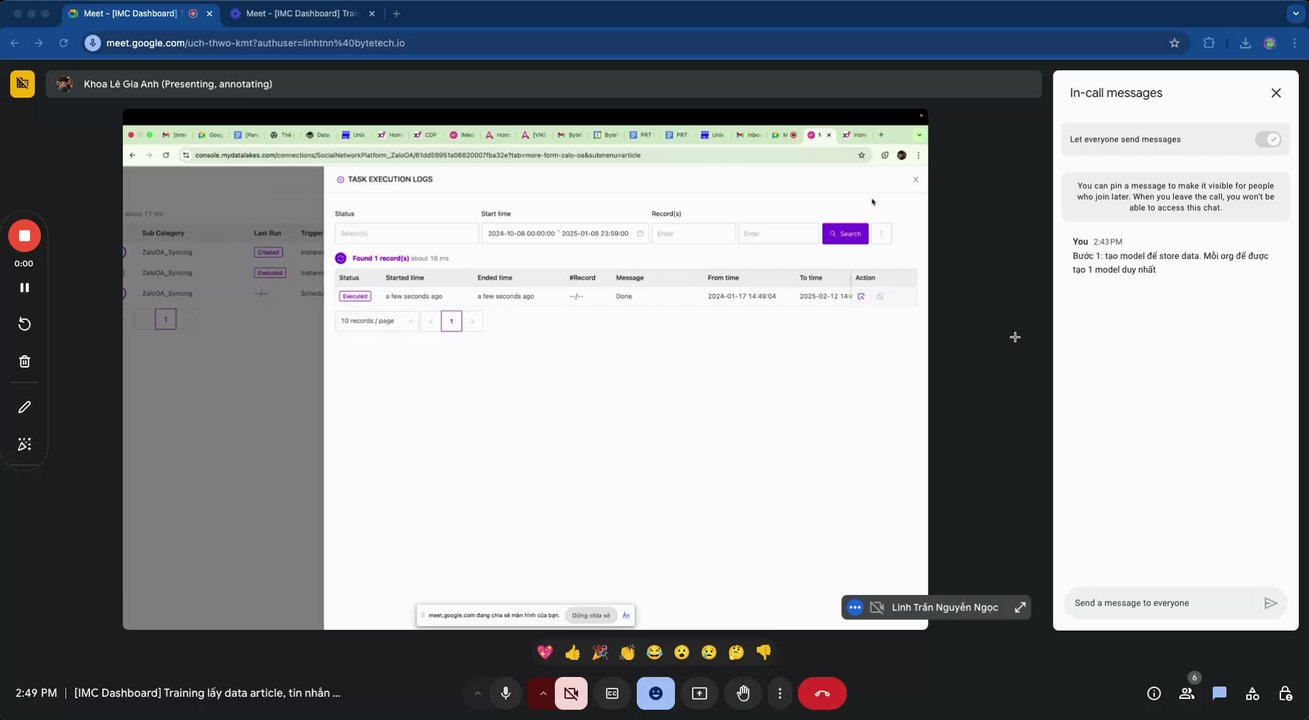
Task: Send the surprised face reaction
Action: pyautogui.click(x=682, y=652)
